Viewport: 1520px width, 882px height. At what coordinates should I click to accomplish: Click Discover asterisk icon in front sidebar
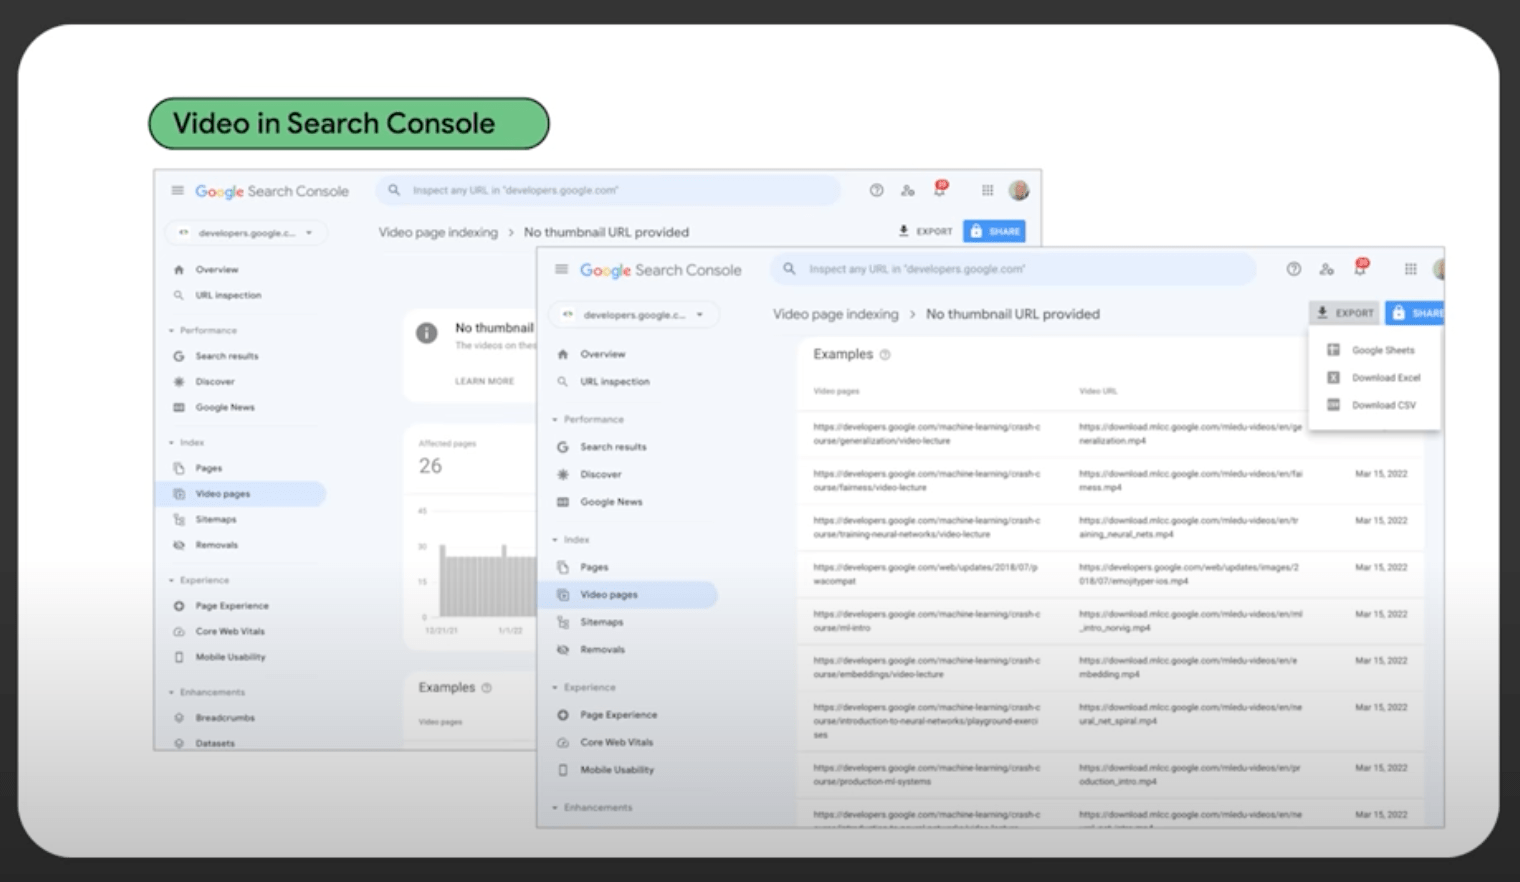tap(562, 474)
